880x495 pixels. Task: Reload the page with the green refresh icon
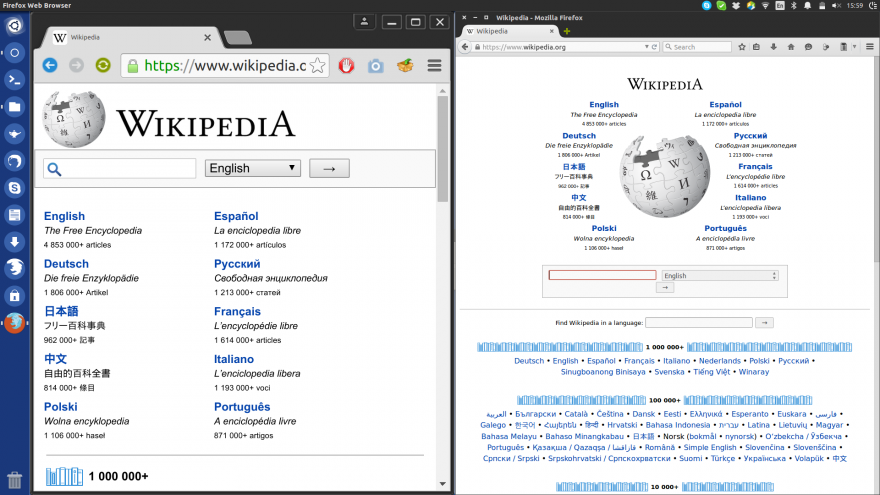(x=103, y=66)
